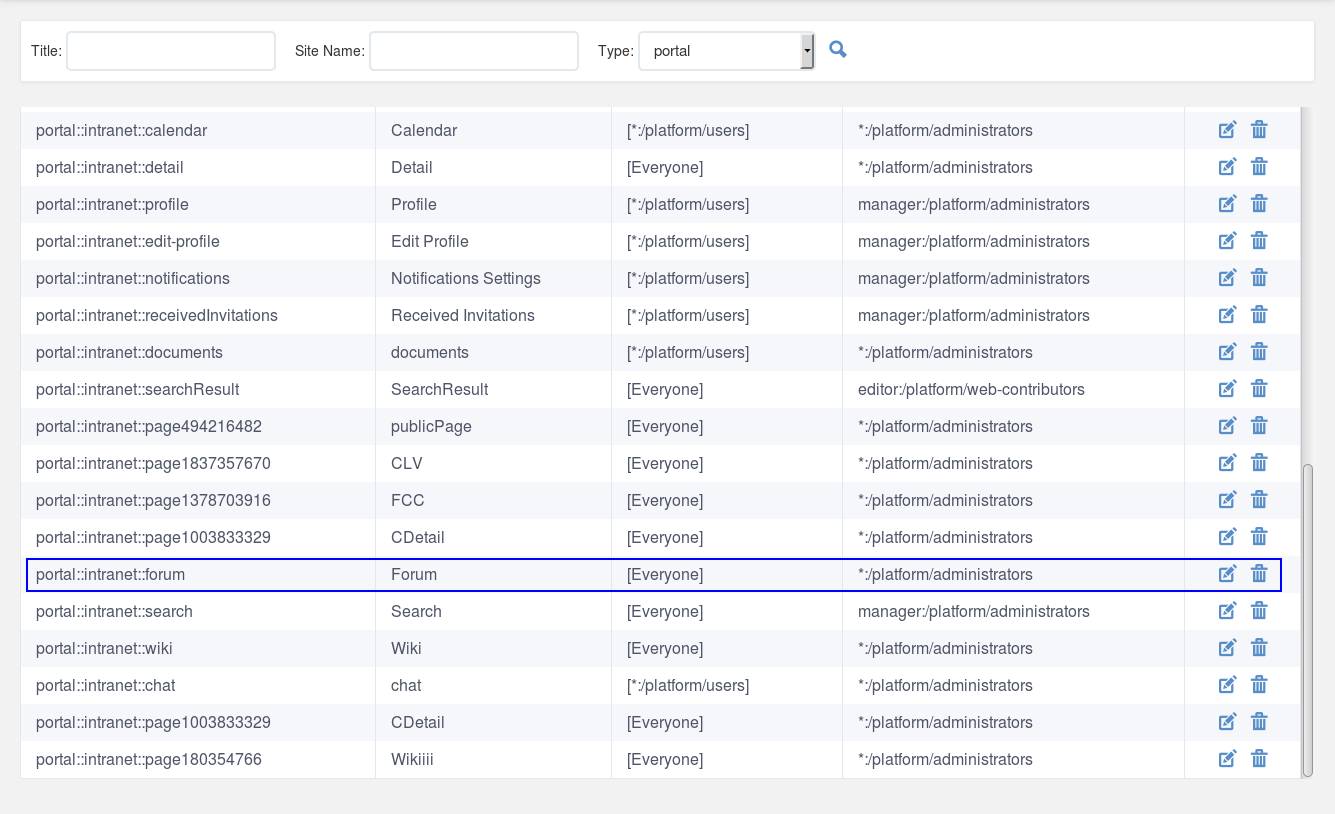The height and width of the screenshot is (814, 1335).
Task: Delete the portal::intranet::chat page
Action: click(1259, 685)
